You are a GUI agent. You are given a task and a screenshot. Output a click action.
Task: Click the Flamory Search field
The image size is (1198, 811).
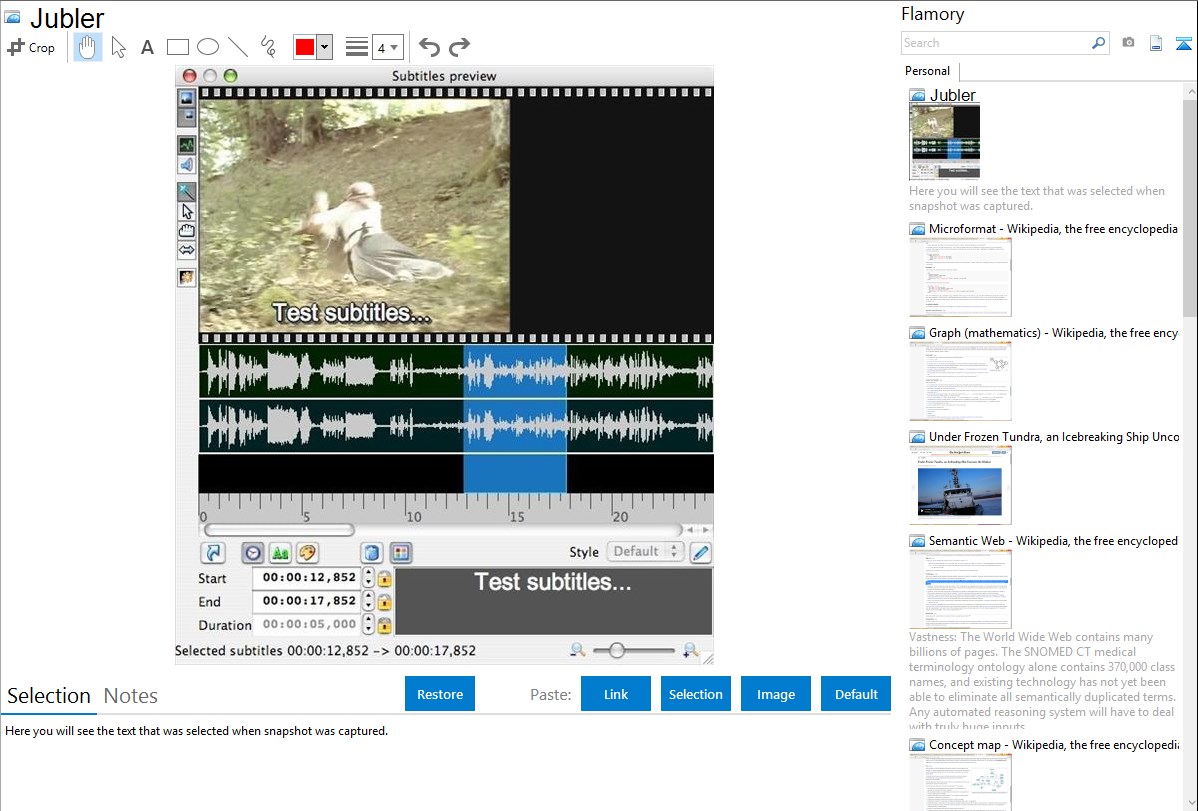pyautogui.click(x=995, y=44)
